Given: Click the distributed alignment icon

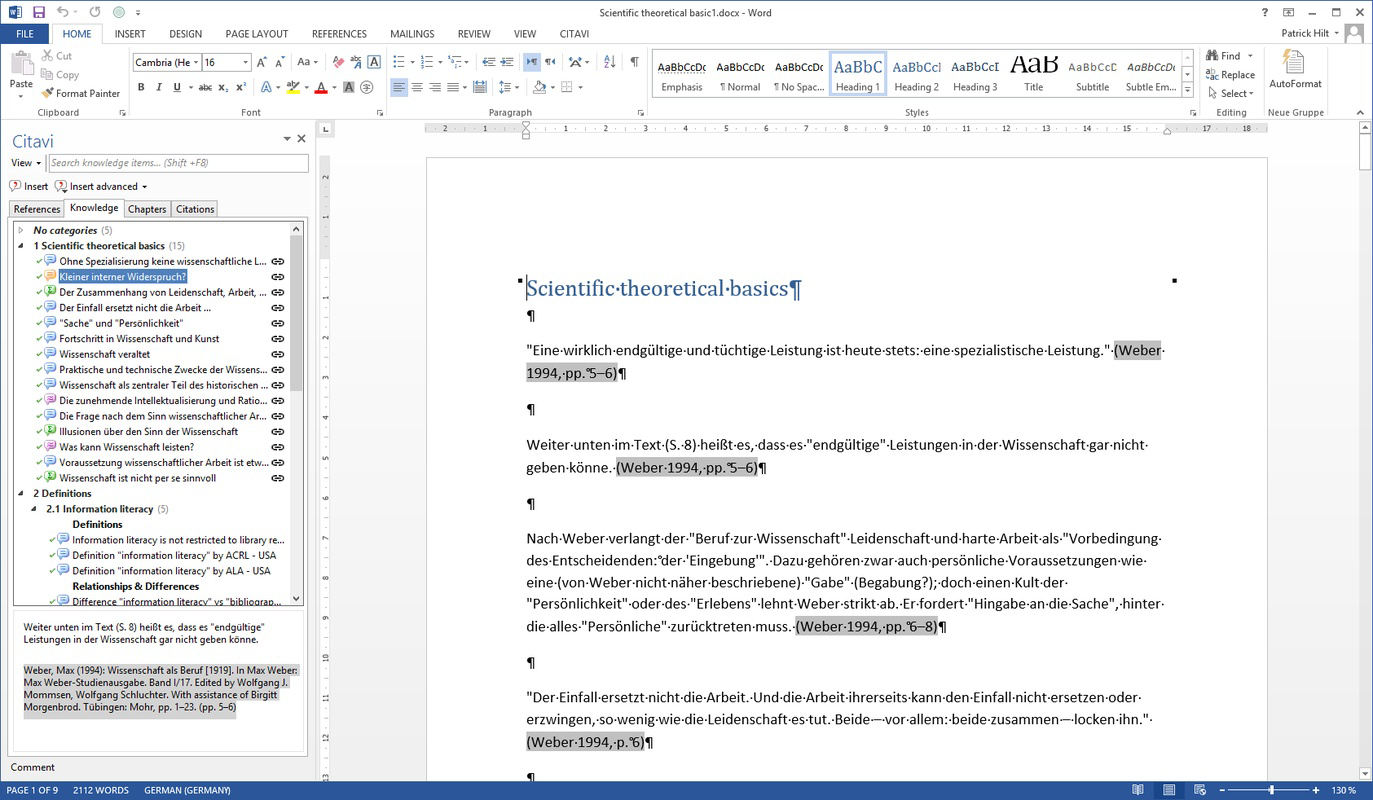Looking at the screenshot, I should click(x=480, y=88).
